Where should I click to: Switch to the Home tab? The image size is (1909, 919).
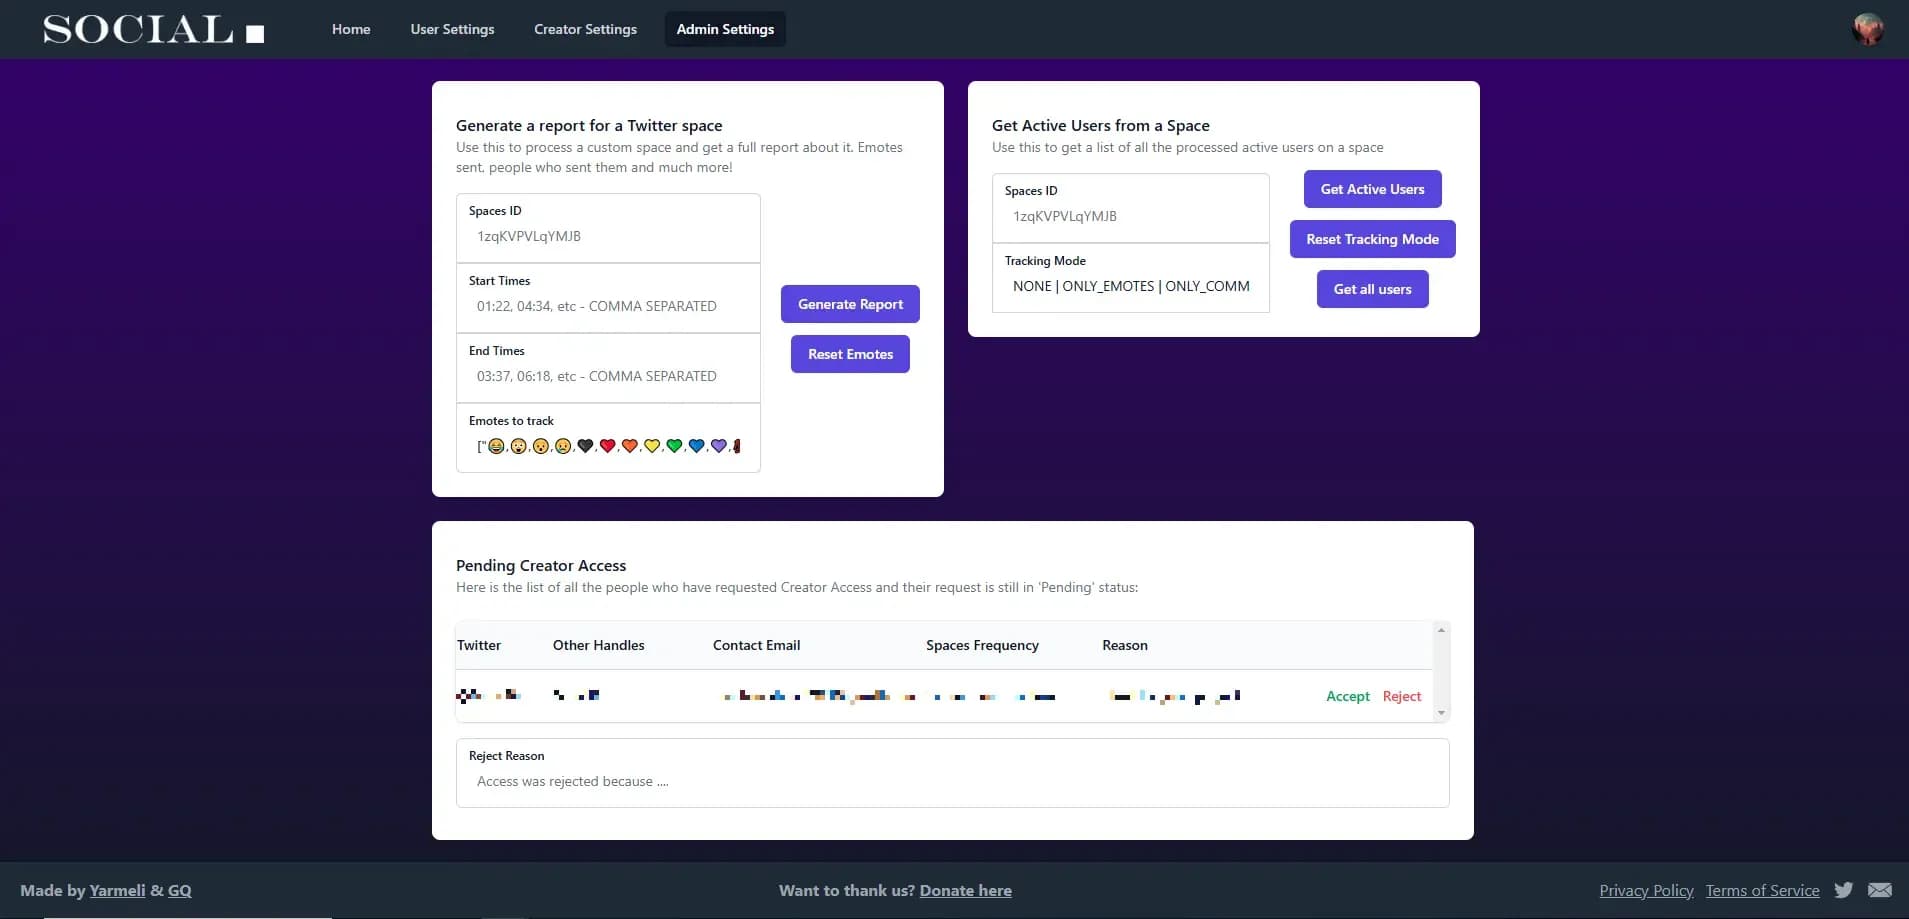351,29
